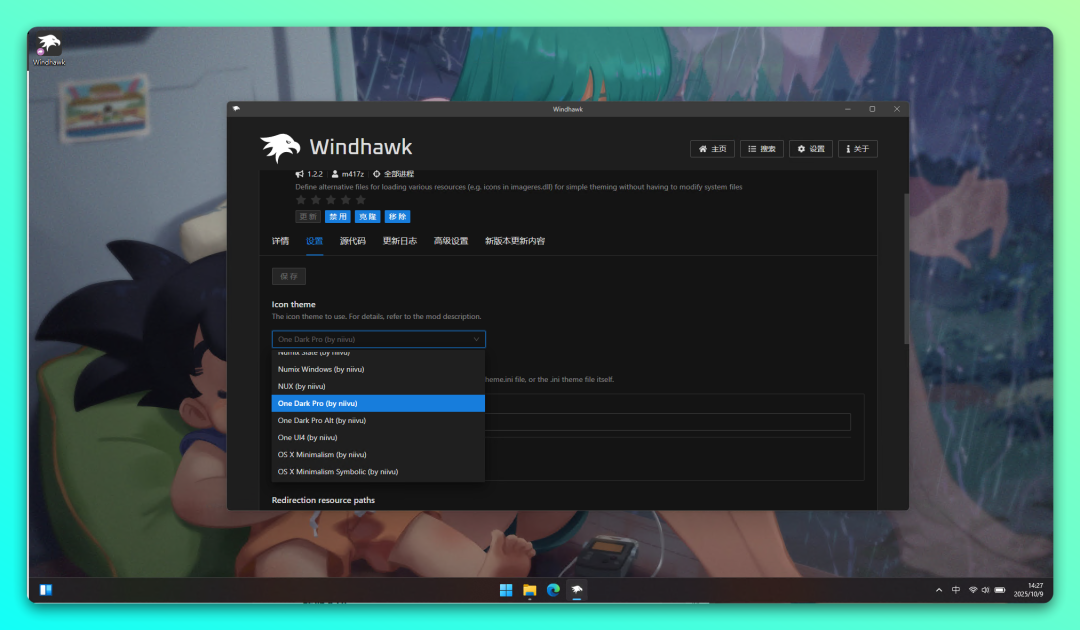Click the Windhawk eagle logo in header
Image resolution: width=1080 pixels, height=630 pixels.
pyautogui.click(x=280, y=148)
